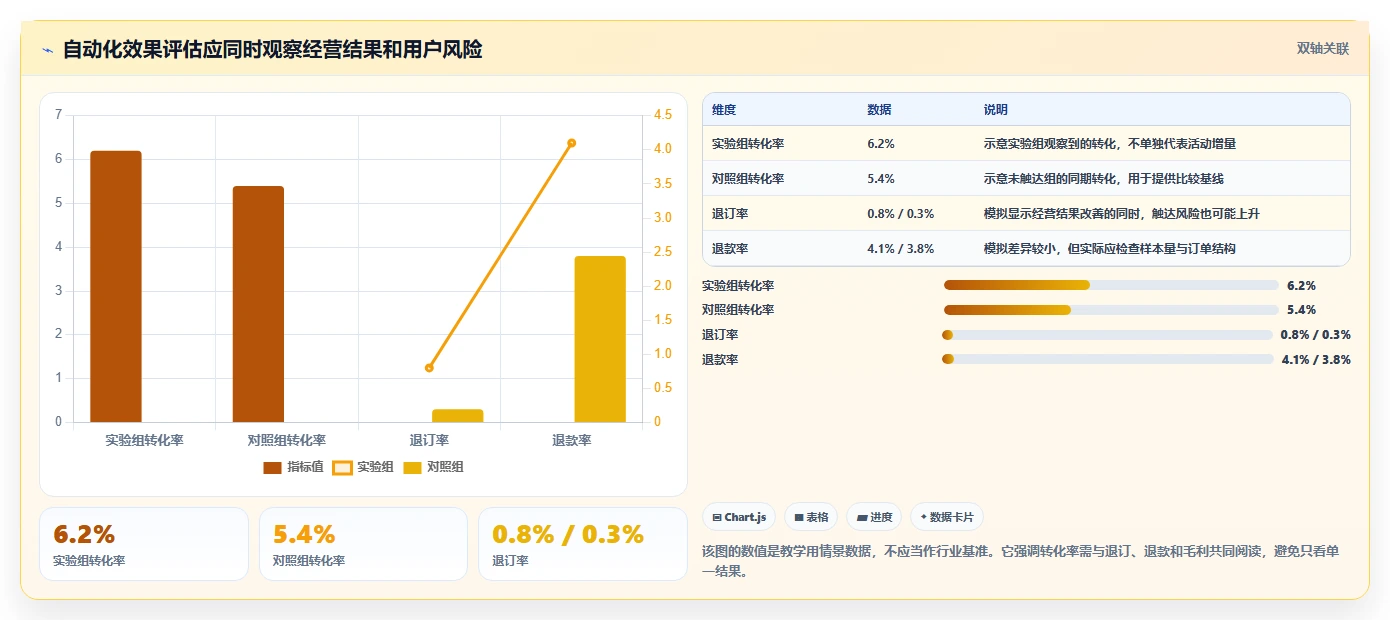Click the 4.1% / 3.8% value beside the progress bar
1390x620 pixels.
(1316, 359)
